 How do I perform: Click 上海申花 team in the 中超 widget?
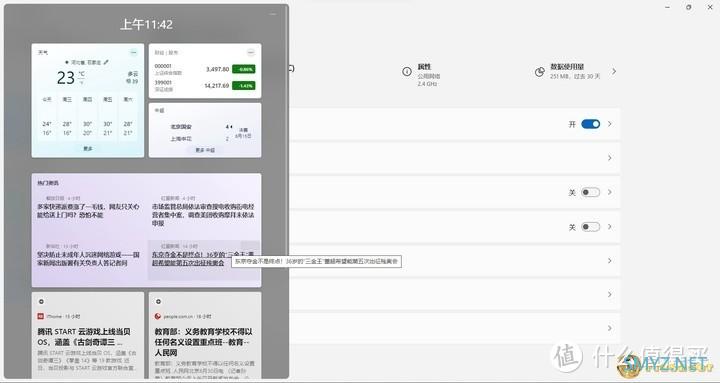click(181, 139)
